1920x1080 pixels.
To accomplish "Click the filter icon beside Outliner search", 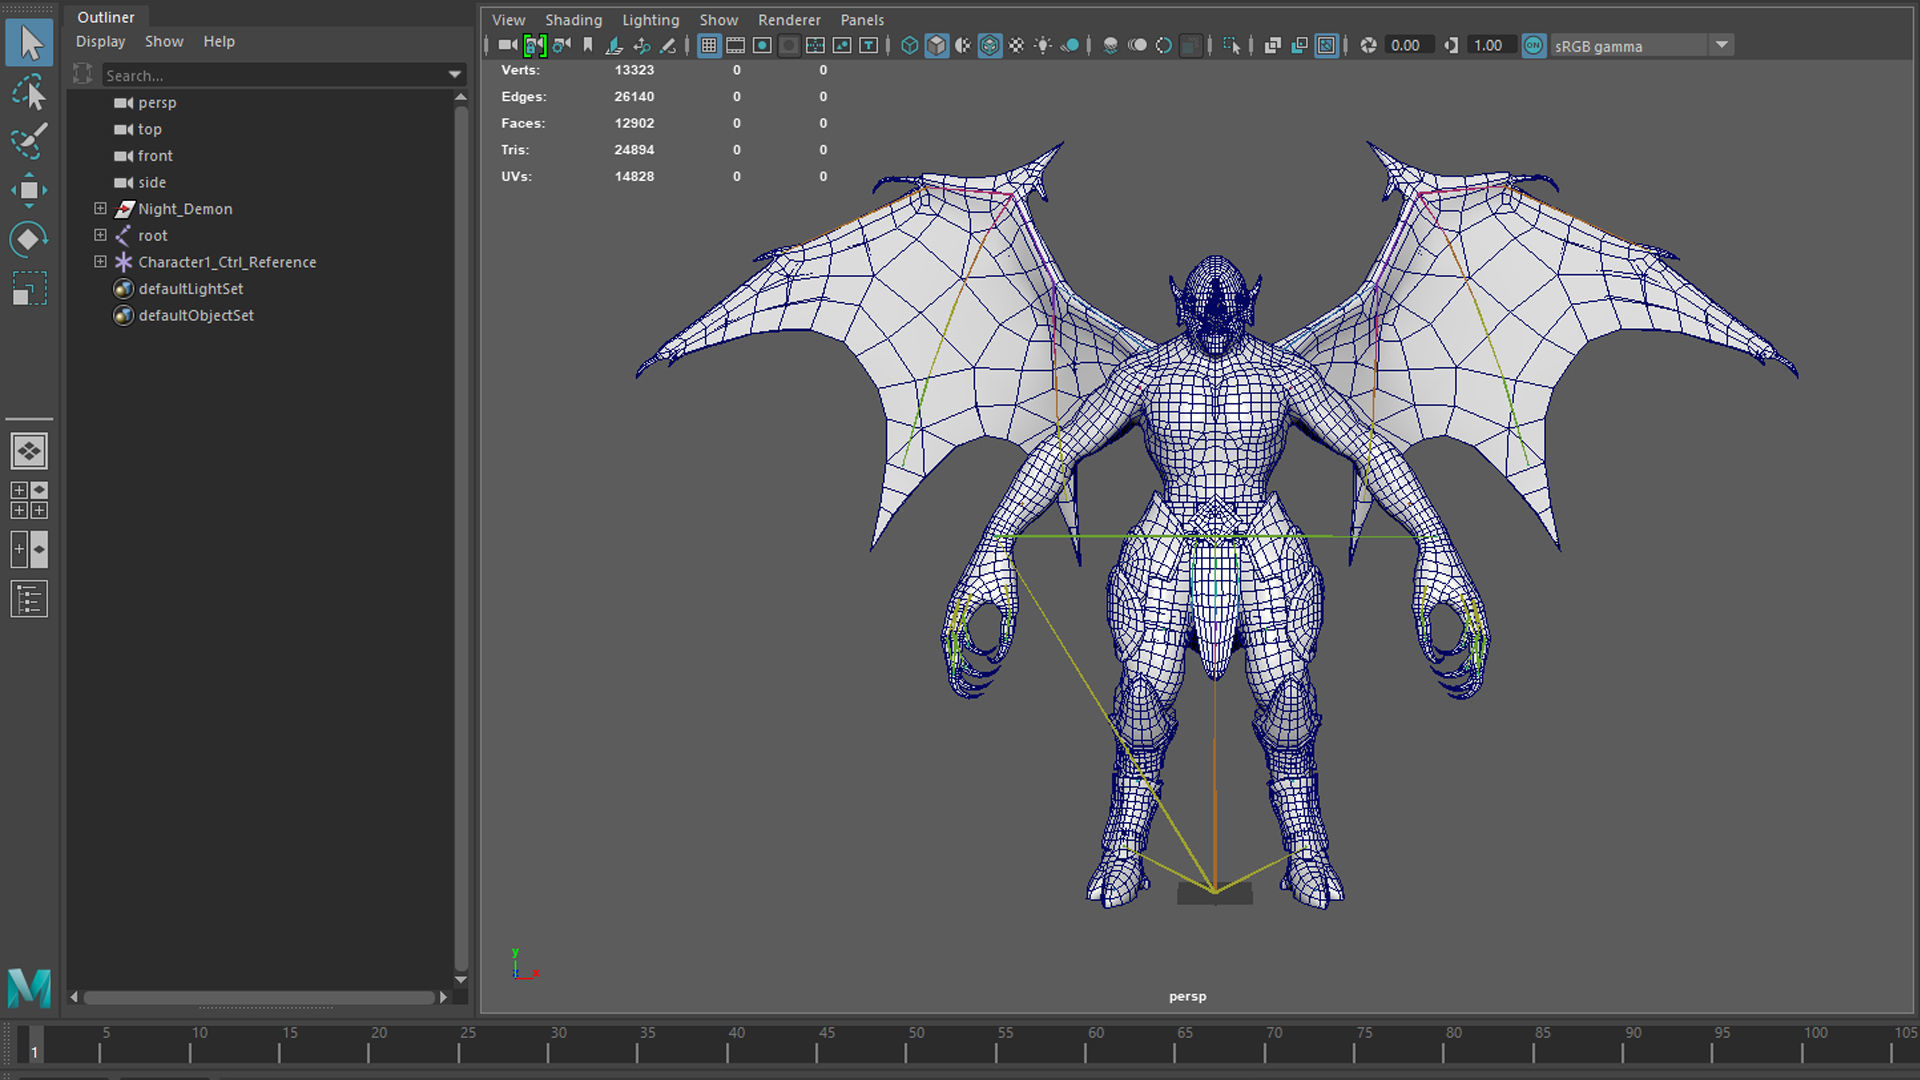I will (x=83, y=74).
